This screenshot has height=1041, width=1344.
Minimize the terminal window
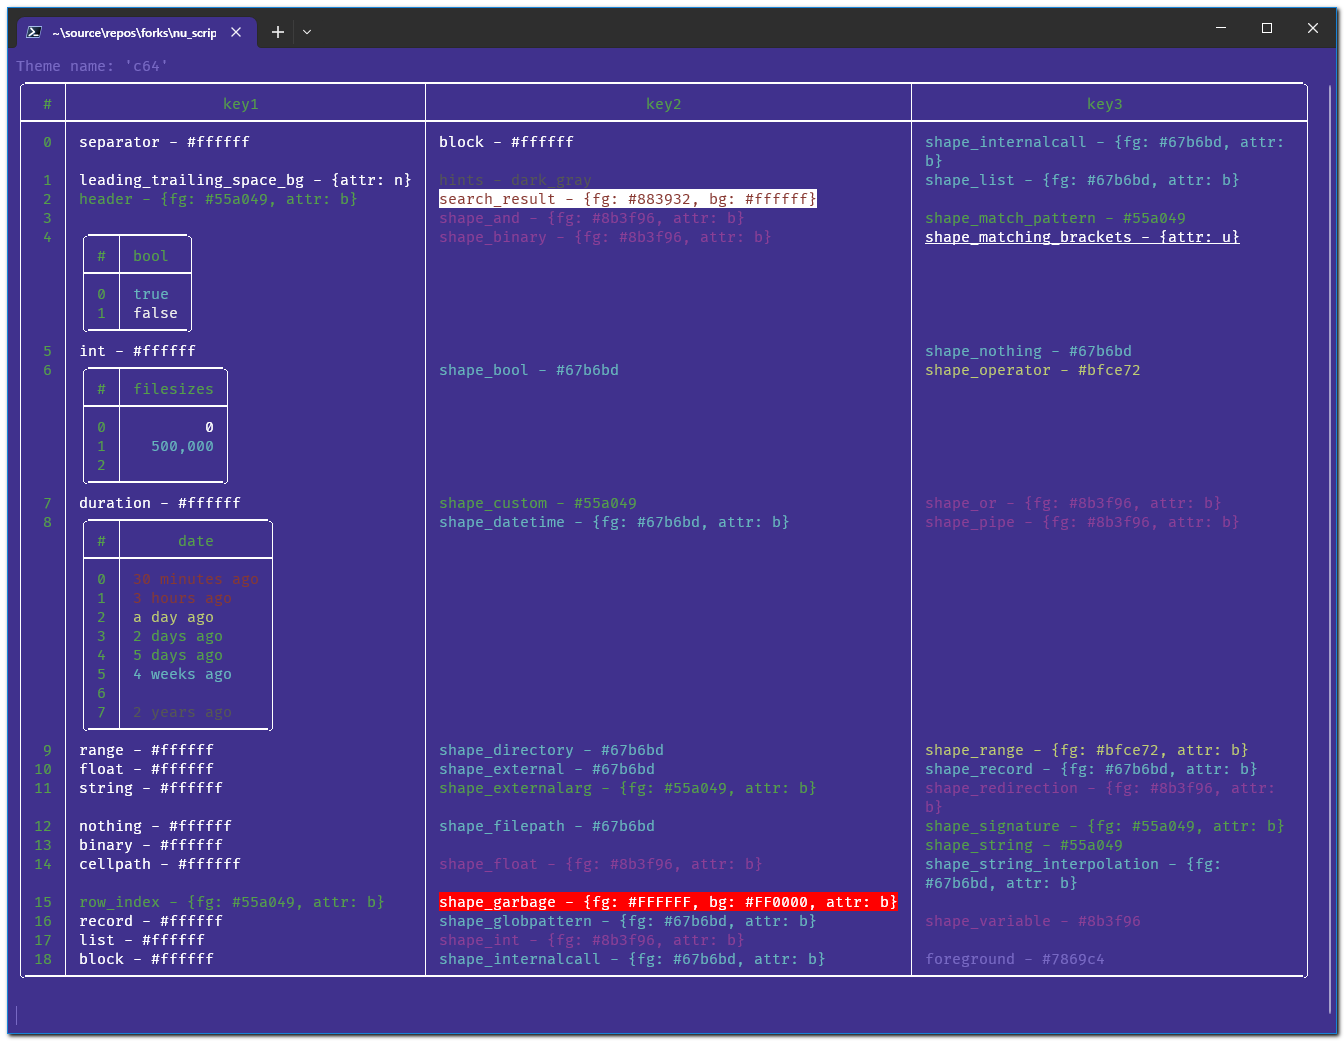tap(1221, 28)
